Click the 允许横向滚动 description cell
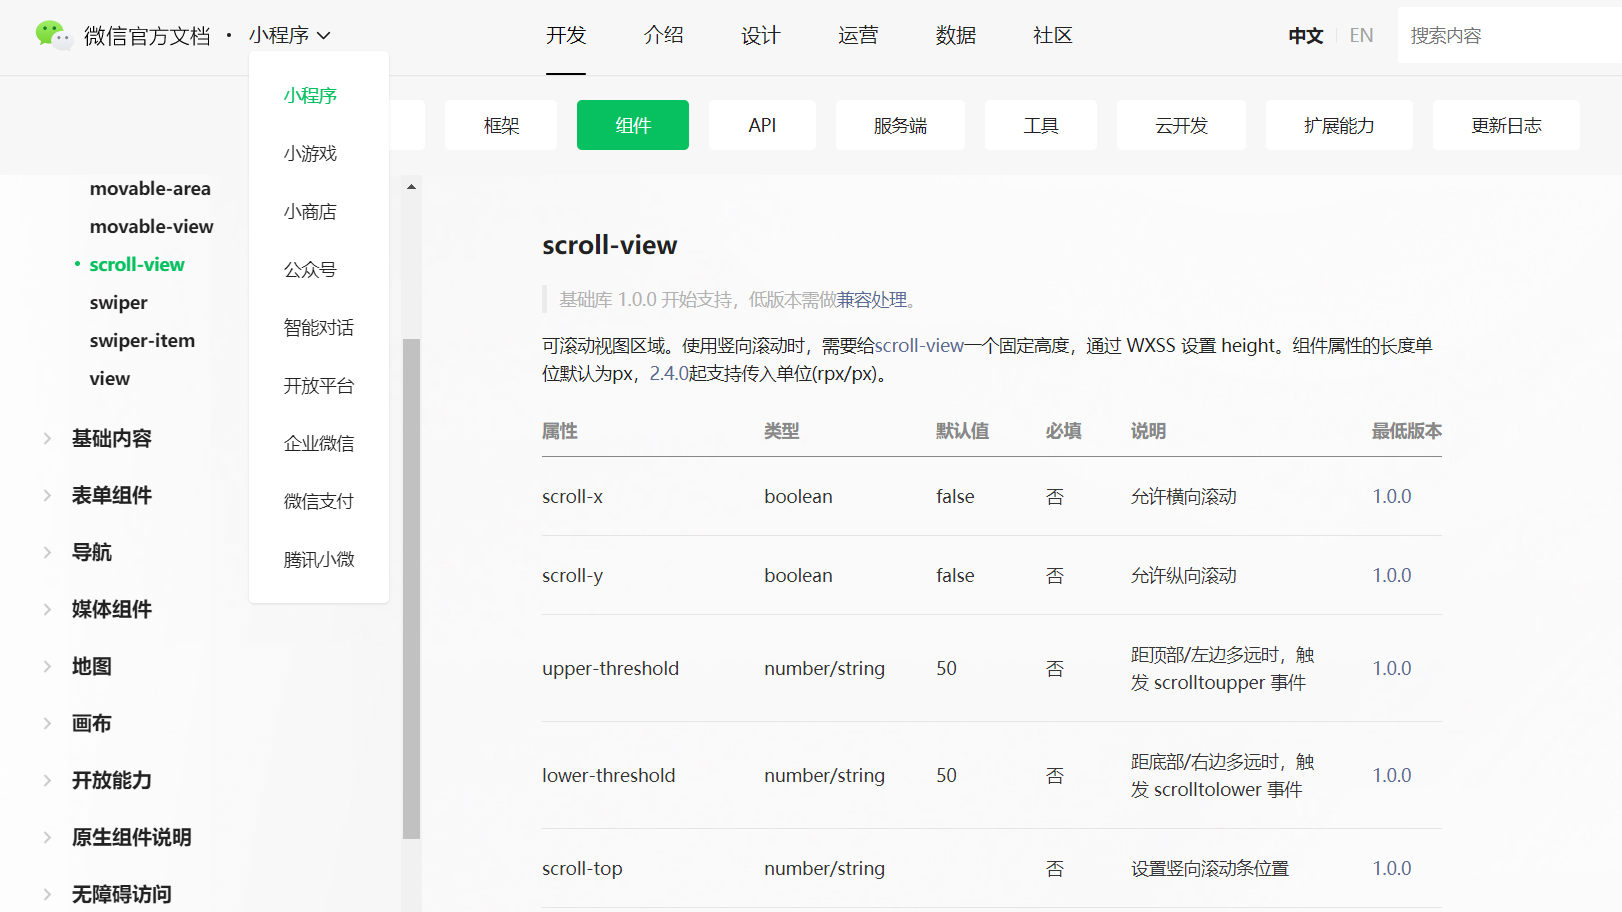This screenshot has width=1622, height=912. 1183,497
